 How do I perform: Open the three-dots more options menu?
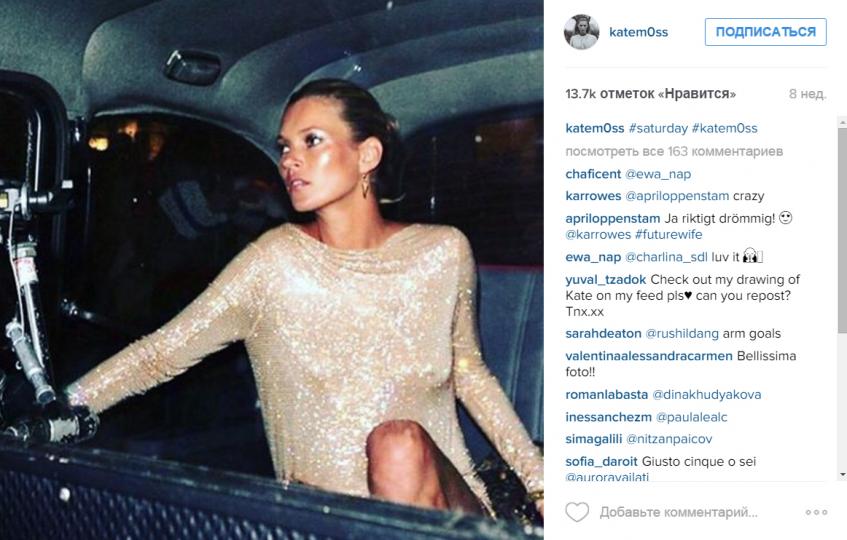pos(816,512)
